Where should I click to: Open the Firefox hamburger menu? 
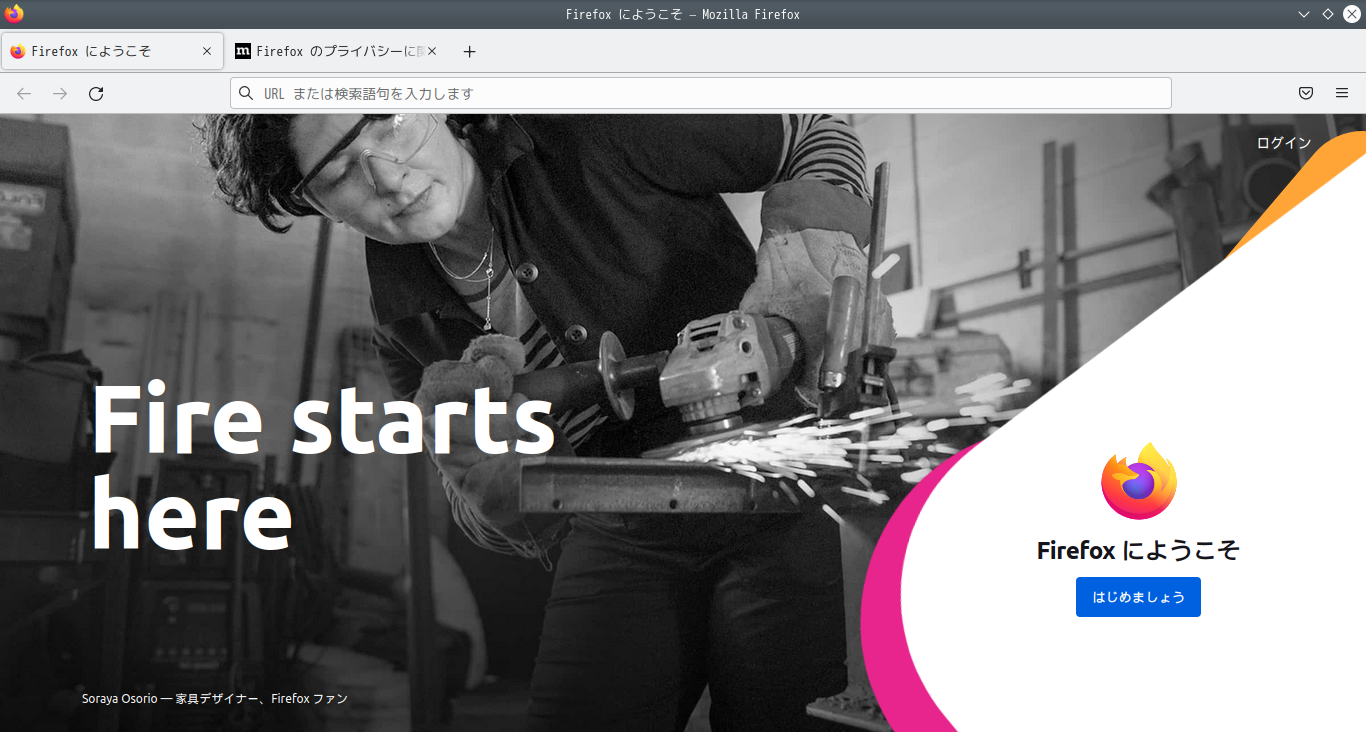pos(1342,93)
